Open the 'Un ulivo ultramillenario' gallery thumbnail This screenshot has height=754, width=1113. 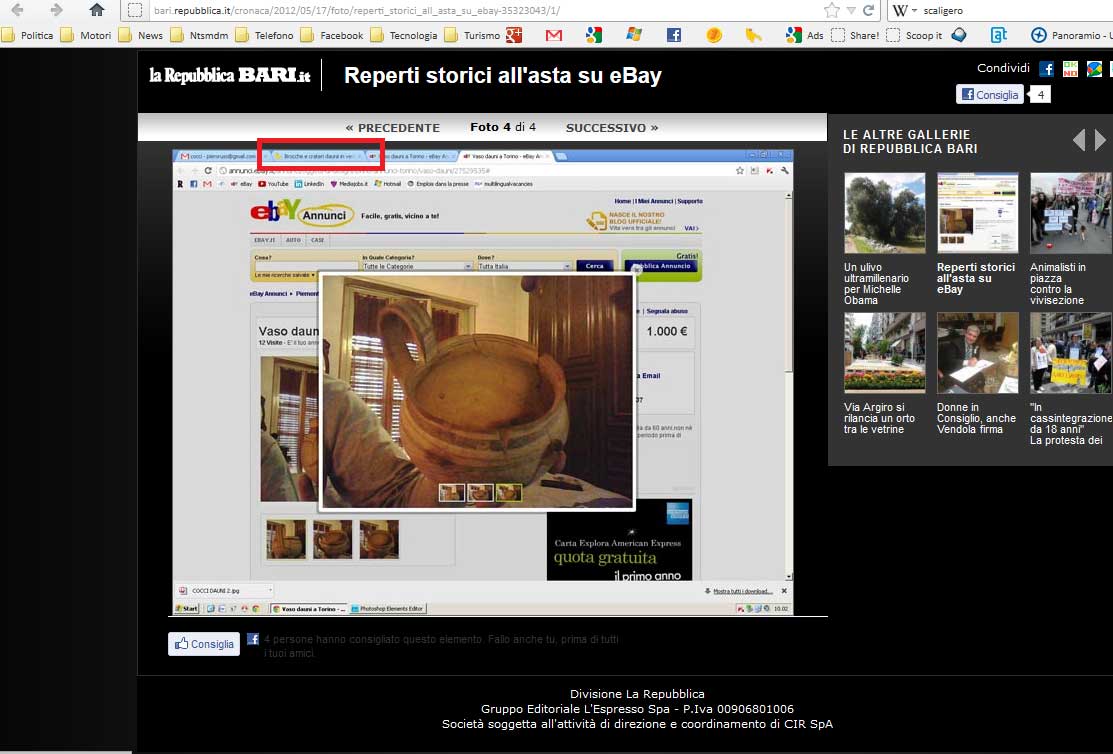tap(884, 213)
